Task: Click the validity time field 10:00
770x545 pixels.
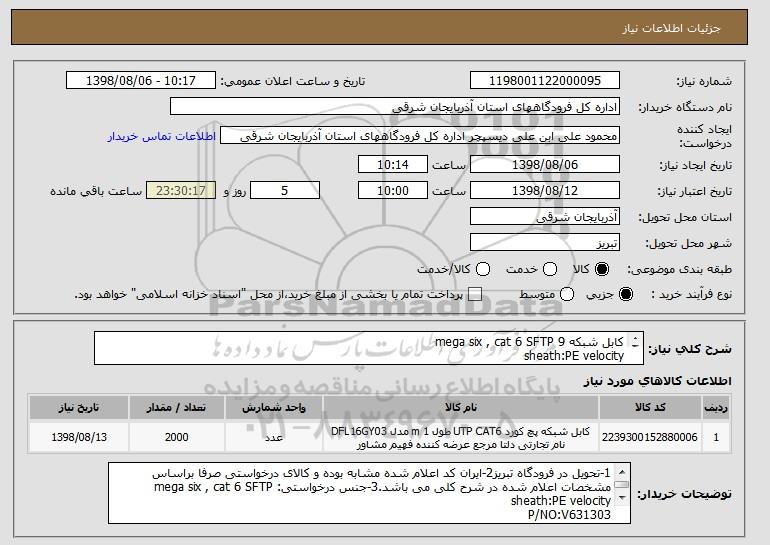Action: click(x=393, y=191)
